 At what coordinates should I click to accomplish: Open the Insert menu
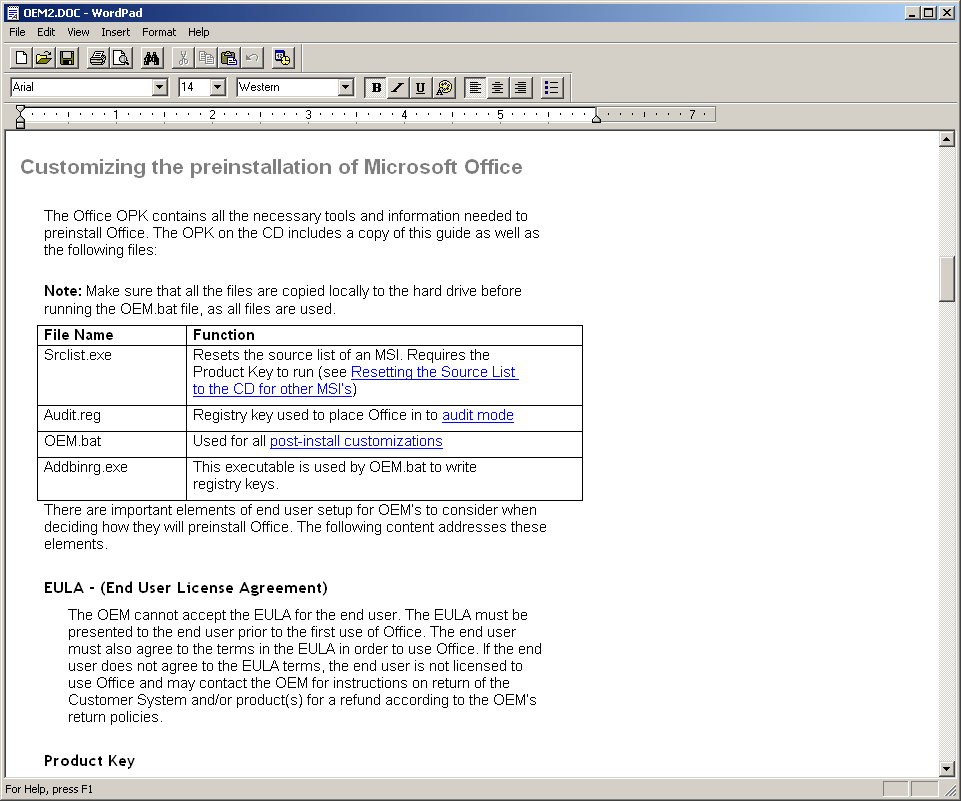pos(115,32)
